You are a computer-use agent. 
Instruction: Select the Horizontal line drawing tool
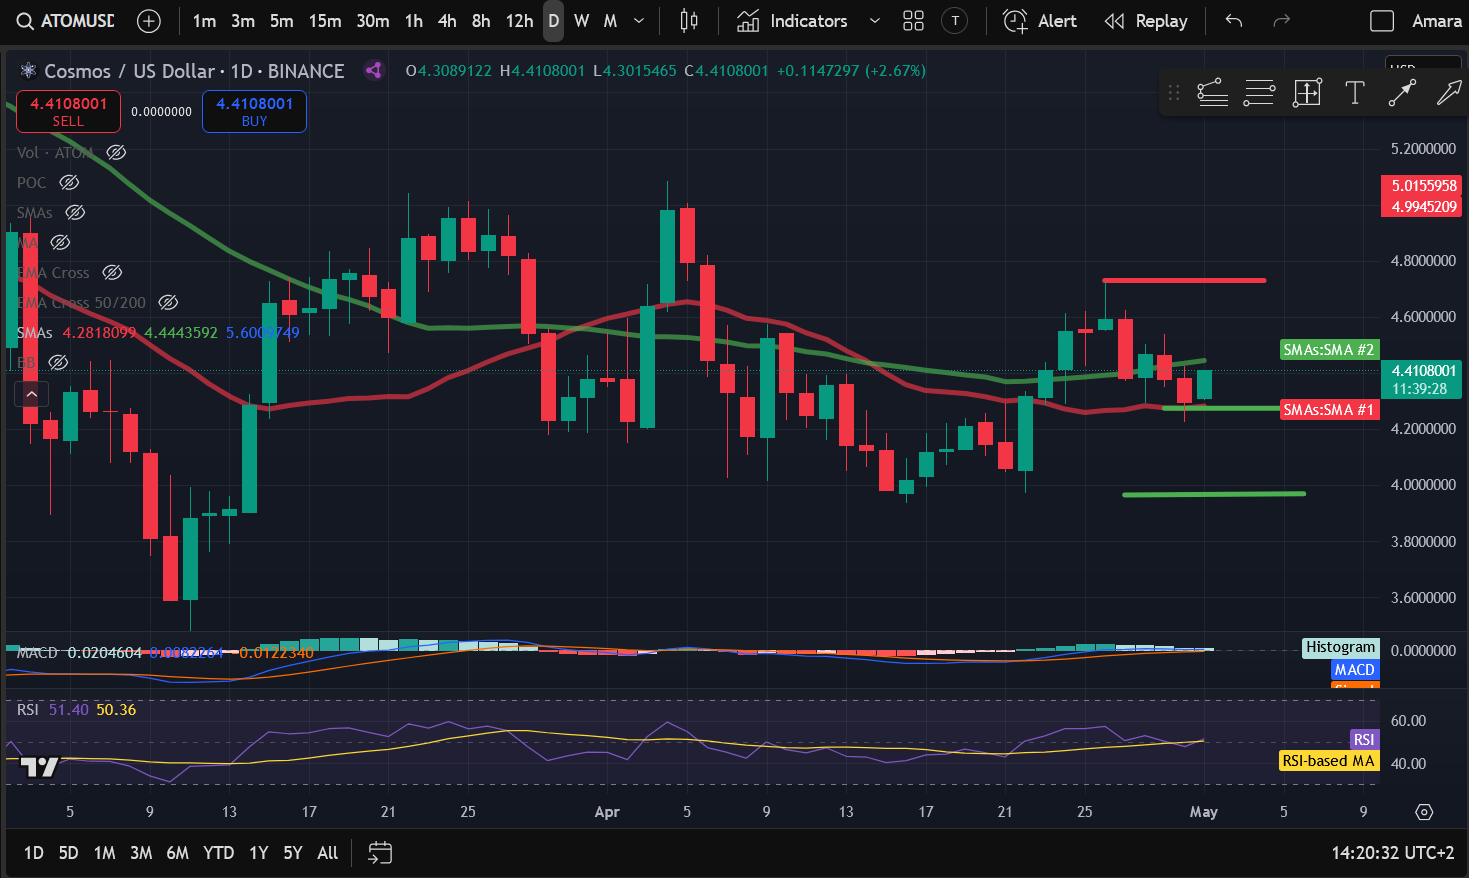(1259, 92)
